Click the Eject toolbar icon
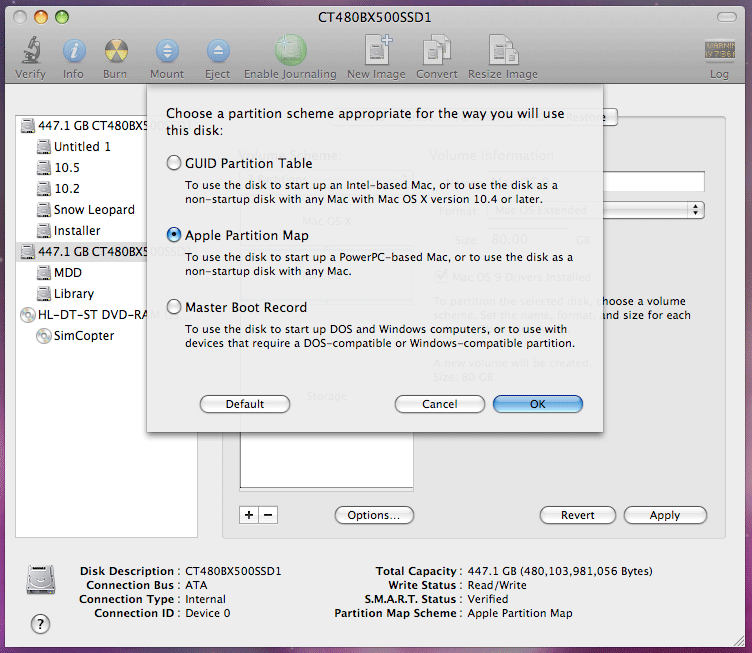The image size is (752, 653). coord(218,51)
